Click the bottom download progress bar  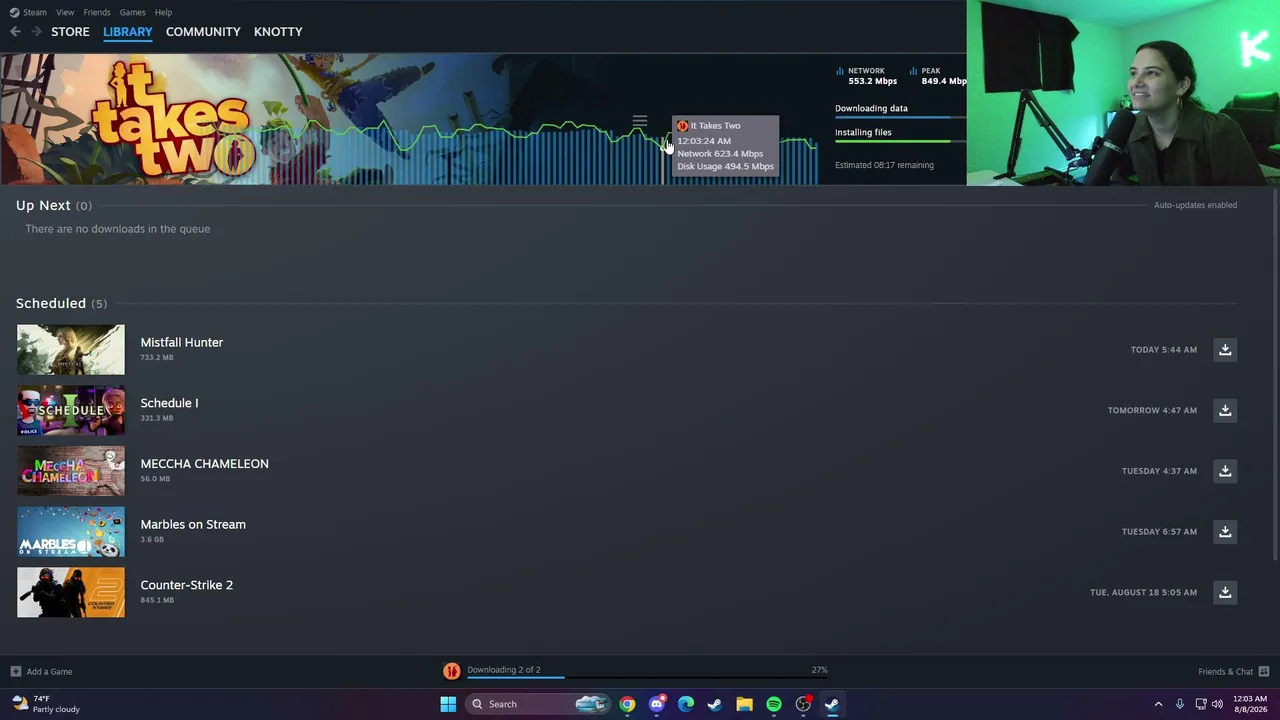click(x=647, y=678)
